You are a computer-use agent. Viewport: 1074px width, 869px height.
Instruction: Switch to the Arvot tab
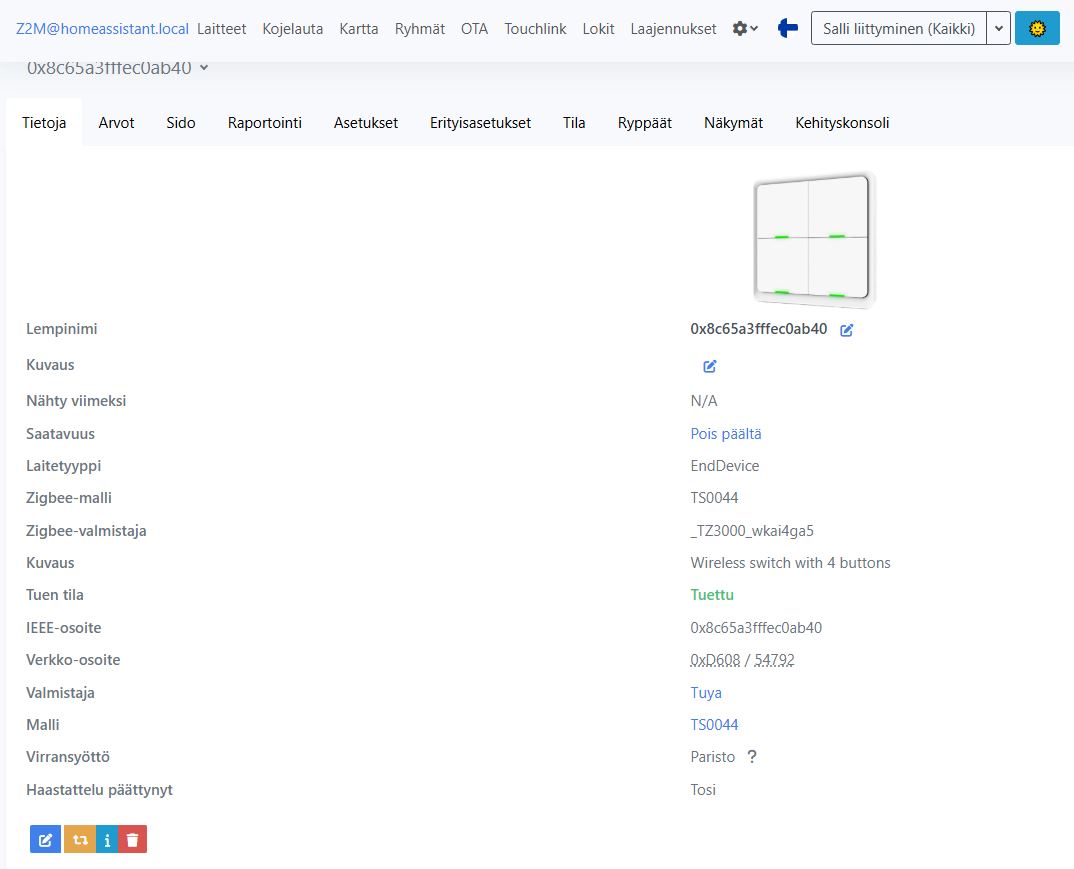[116, 123]
